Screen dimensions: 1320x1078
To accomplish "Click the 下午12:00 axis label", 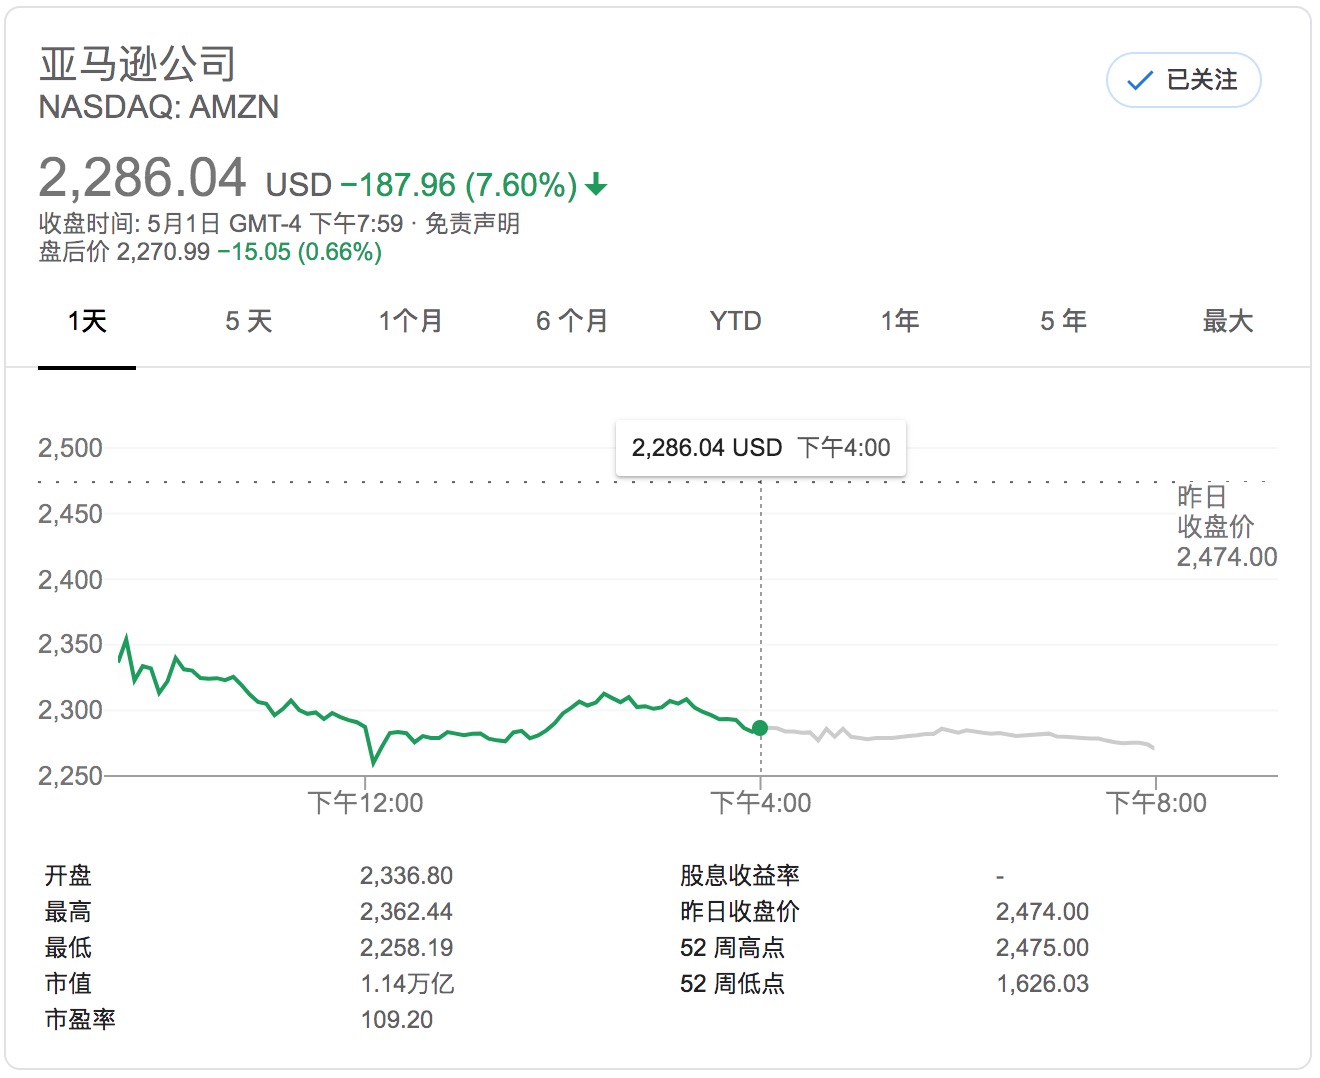I will pyautogui.click(x=365, y=802).
